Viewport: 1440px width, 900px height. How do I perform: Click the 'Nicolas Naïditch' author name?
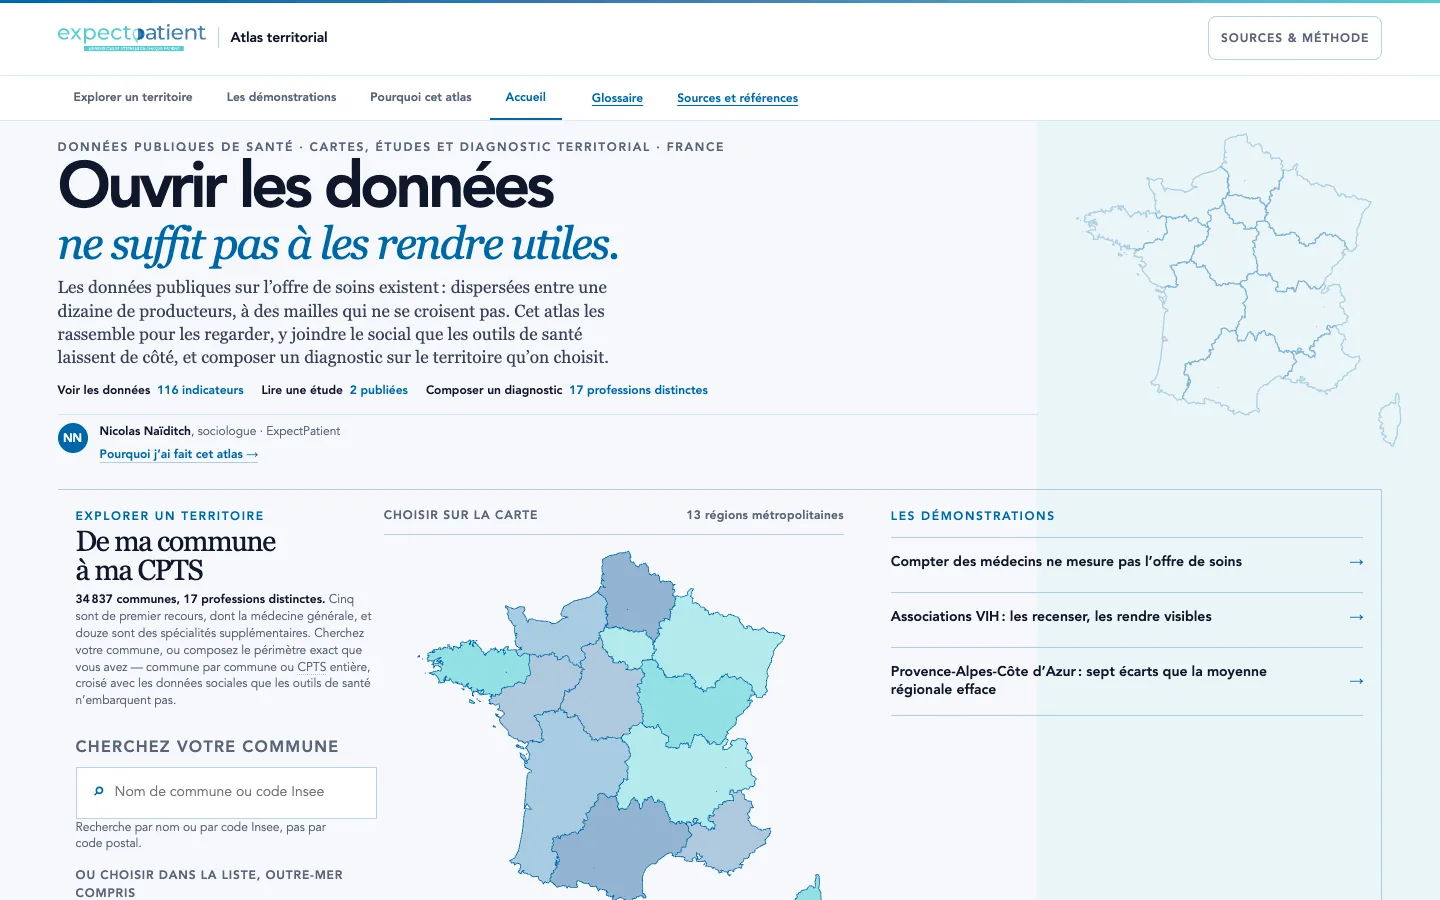tap(145, 431)
